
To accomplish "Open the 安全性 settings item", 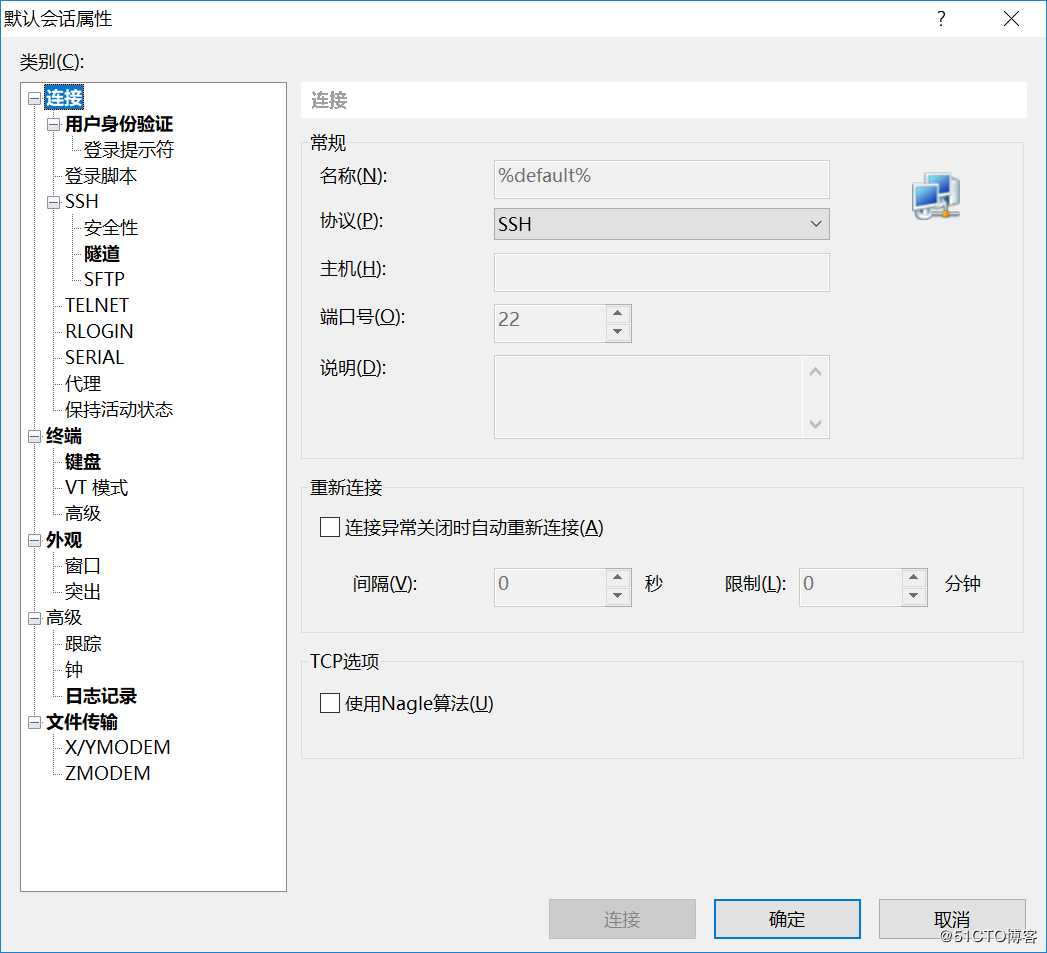I will (111, 228).
